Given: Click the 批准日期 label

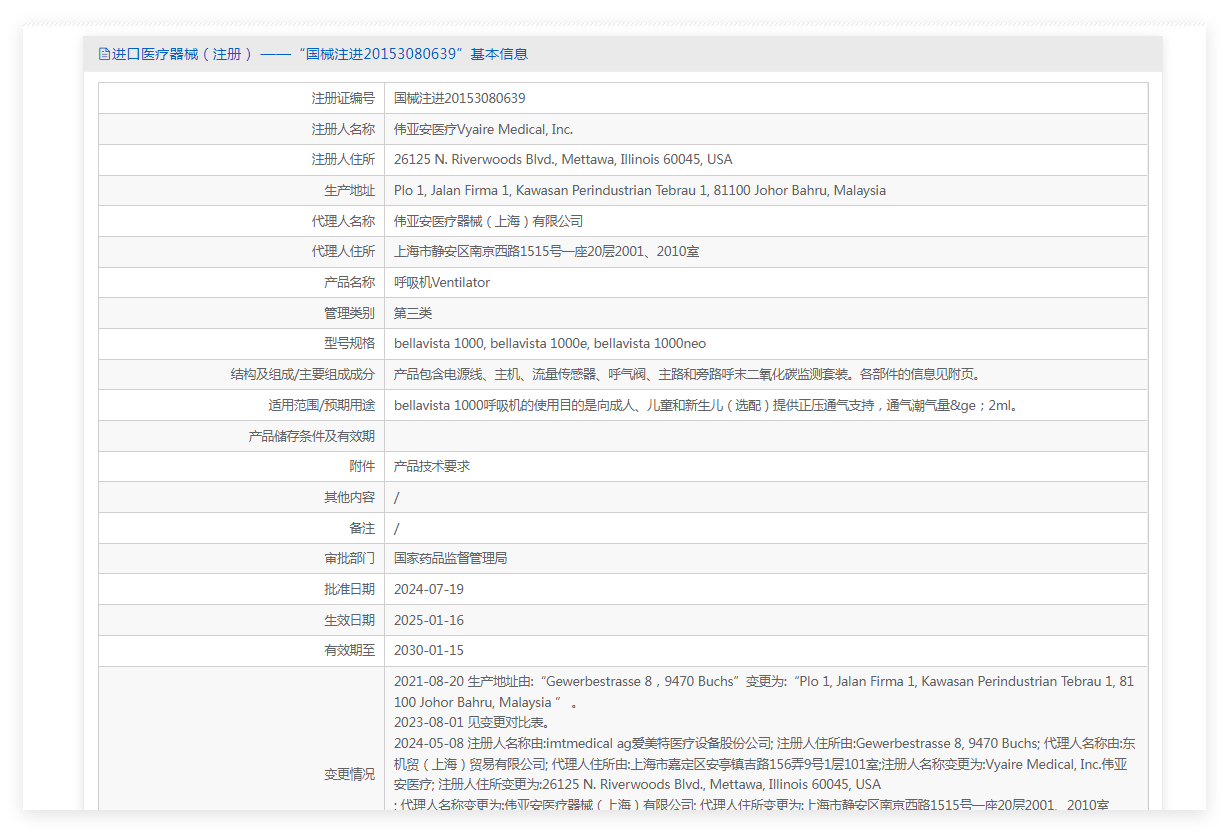Looking at the screenshot, I should [349, 590].
